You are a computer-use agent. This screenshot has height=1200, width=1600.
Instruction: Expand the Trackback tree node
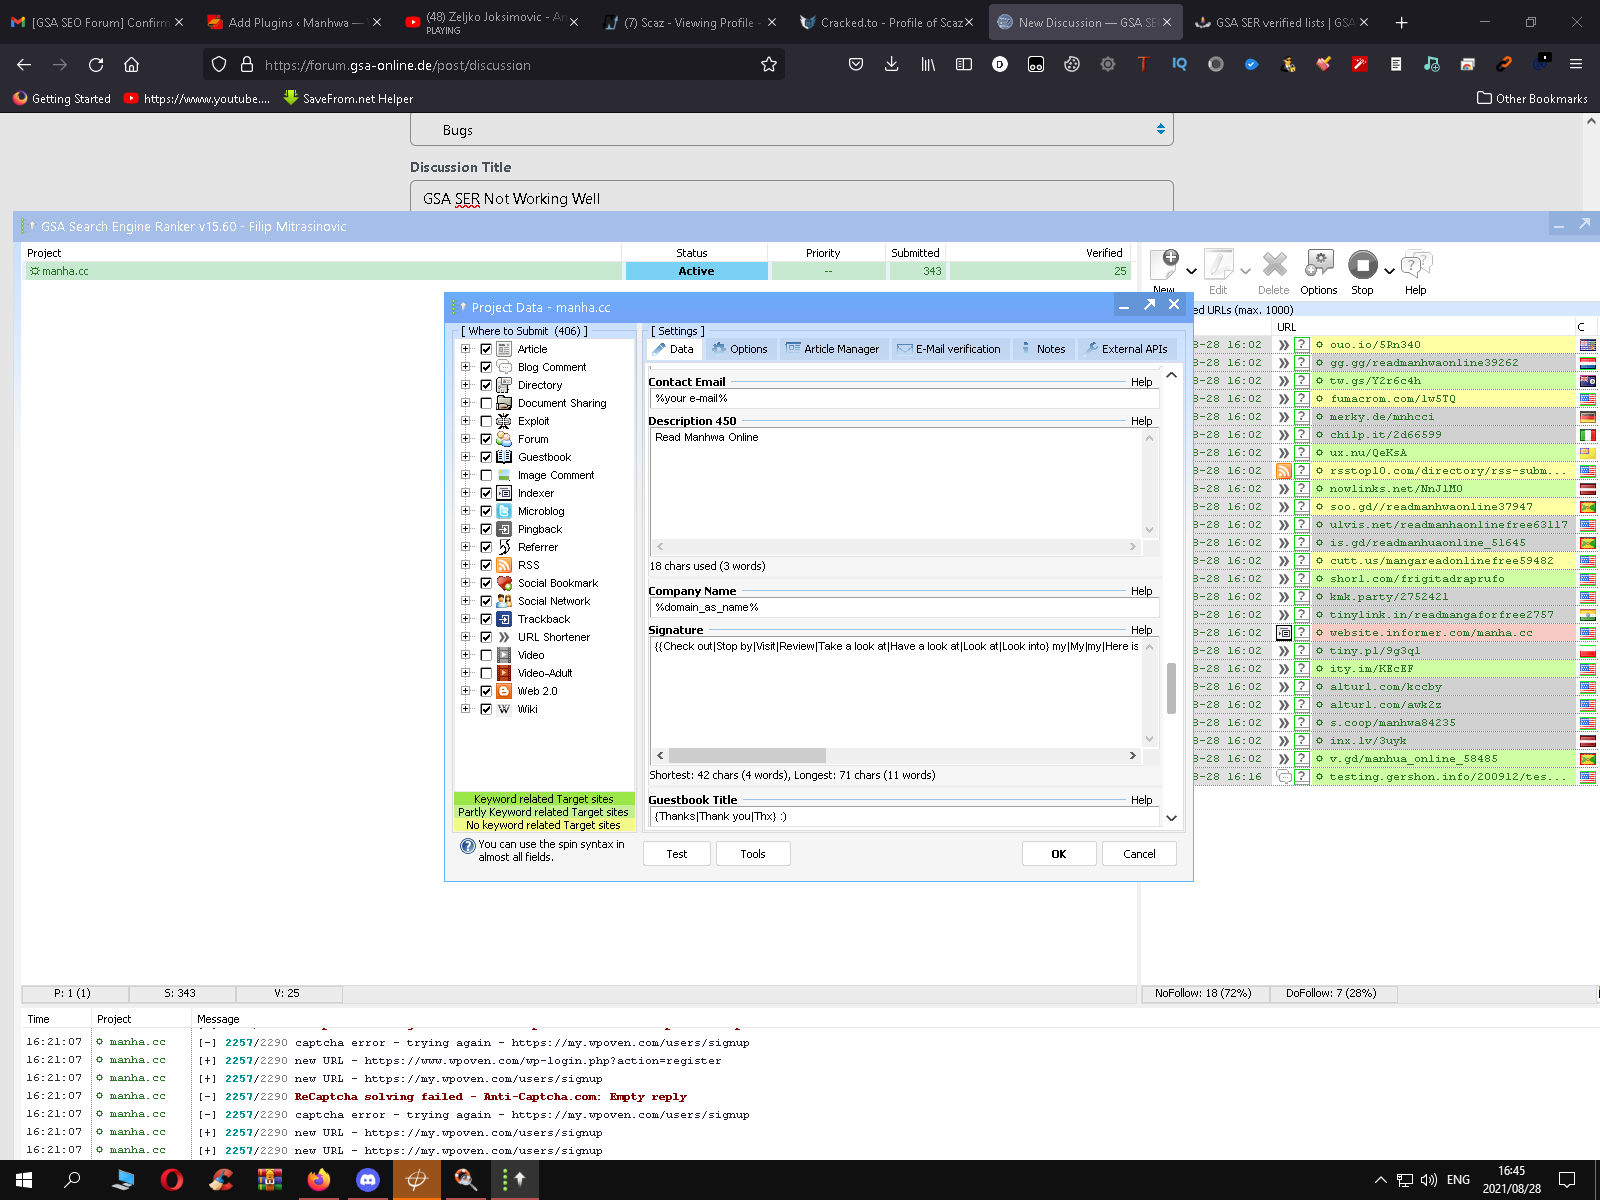(465, 619)
